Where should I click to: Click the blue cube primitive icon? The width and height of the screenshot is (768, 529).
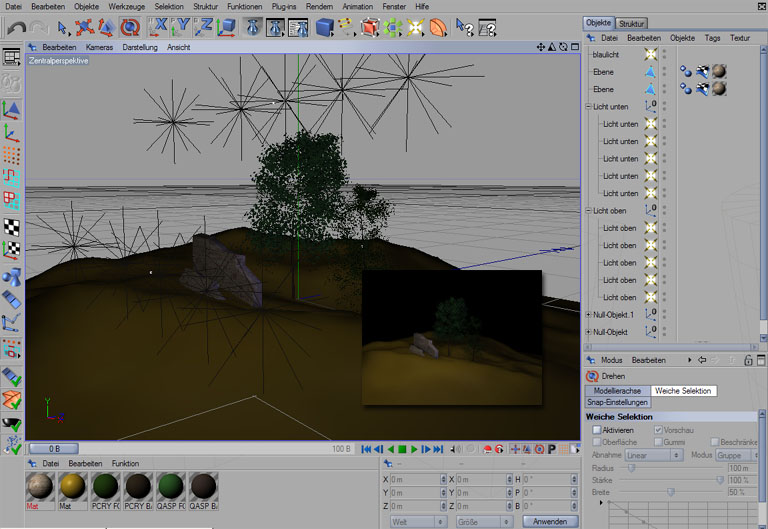pyautogui.click(x=324, y=27)
